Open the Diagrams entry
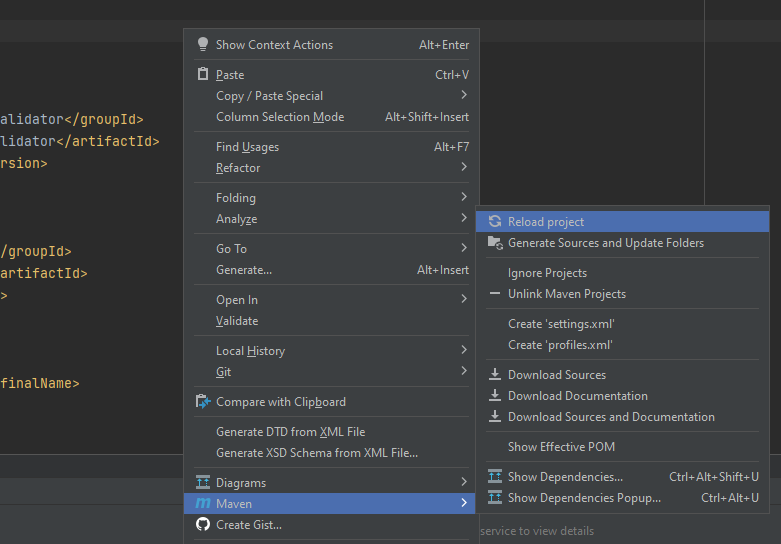Viewport: 781px width, 544px height. (331, 483)
